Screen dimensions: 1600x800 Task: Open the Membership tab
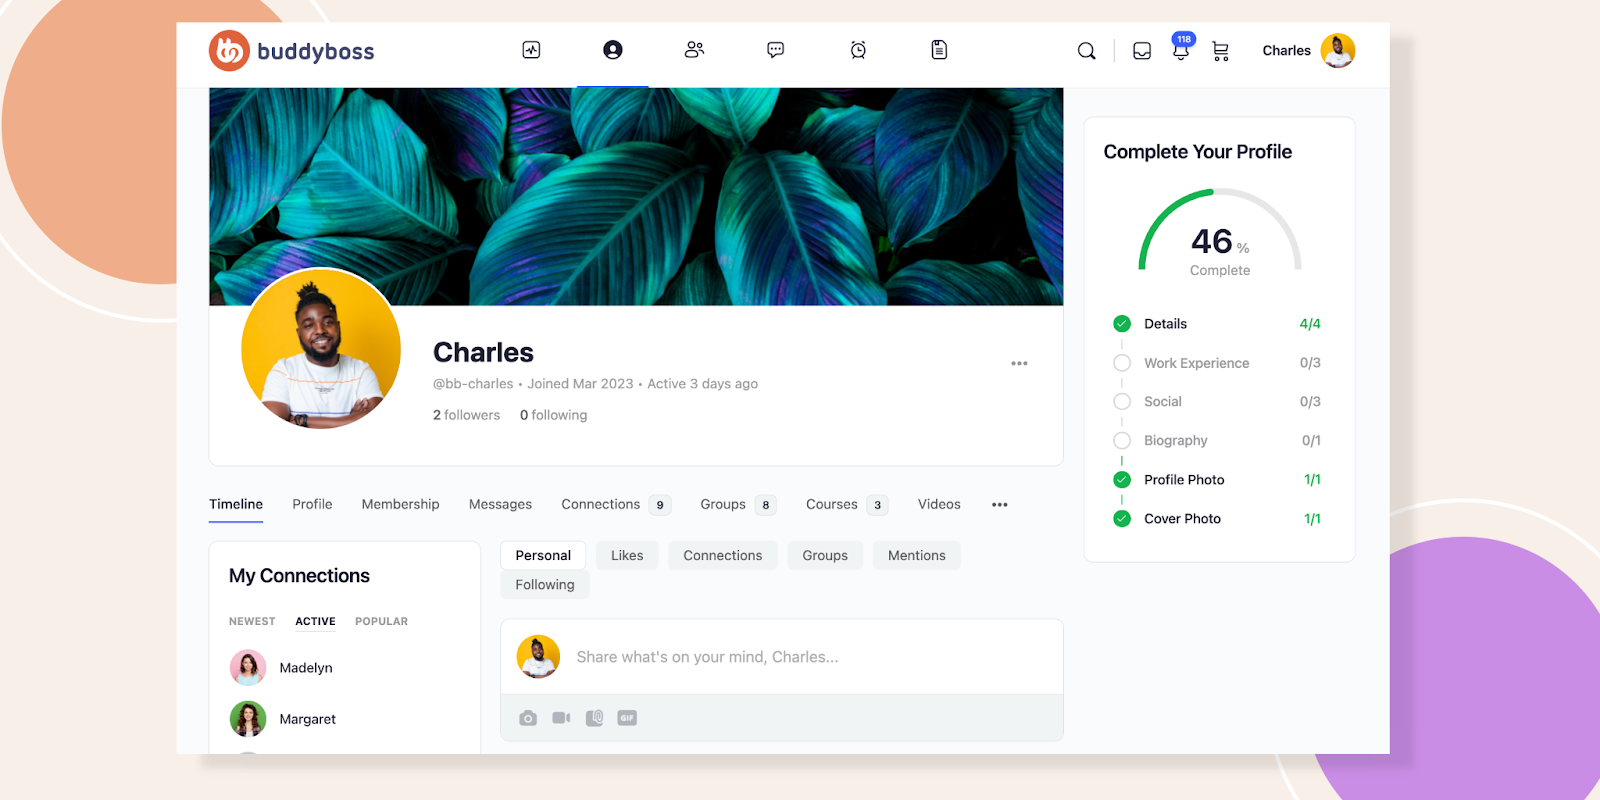[x=400, y=505]
